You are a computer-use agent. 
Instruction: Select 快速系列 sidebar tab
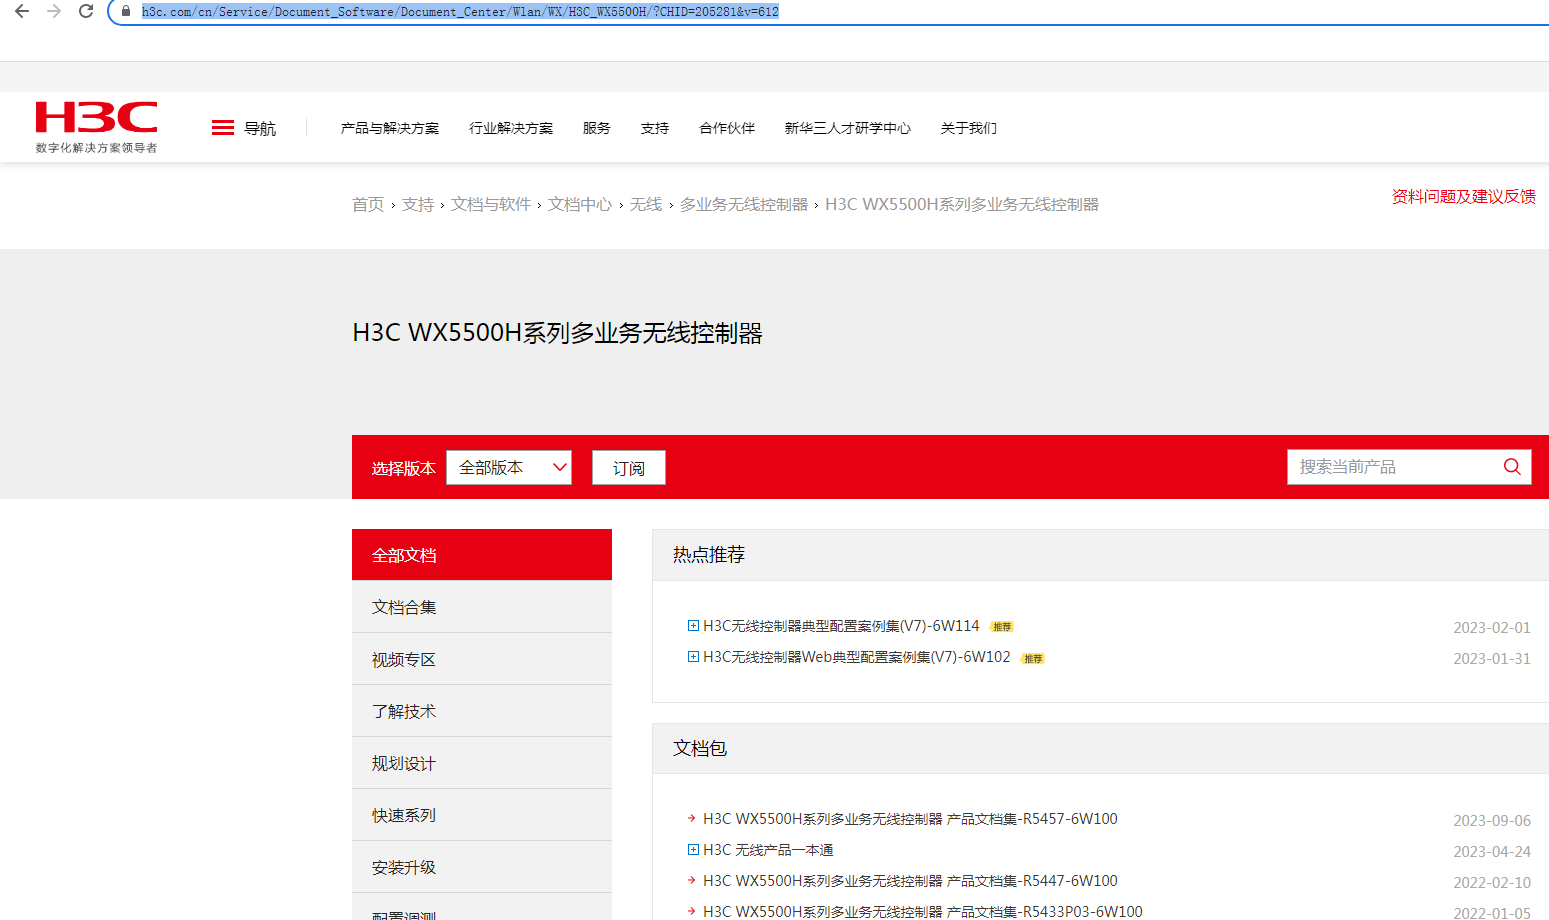point(482,815)
